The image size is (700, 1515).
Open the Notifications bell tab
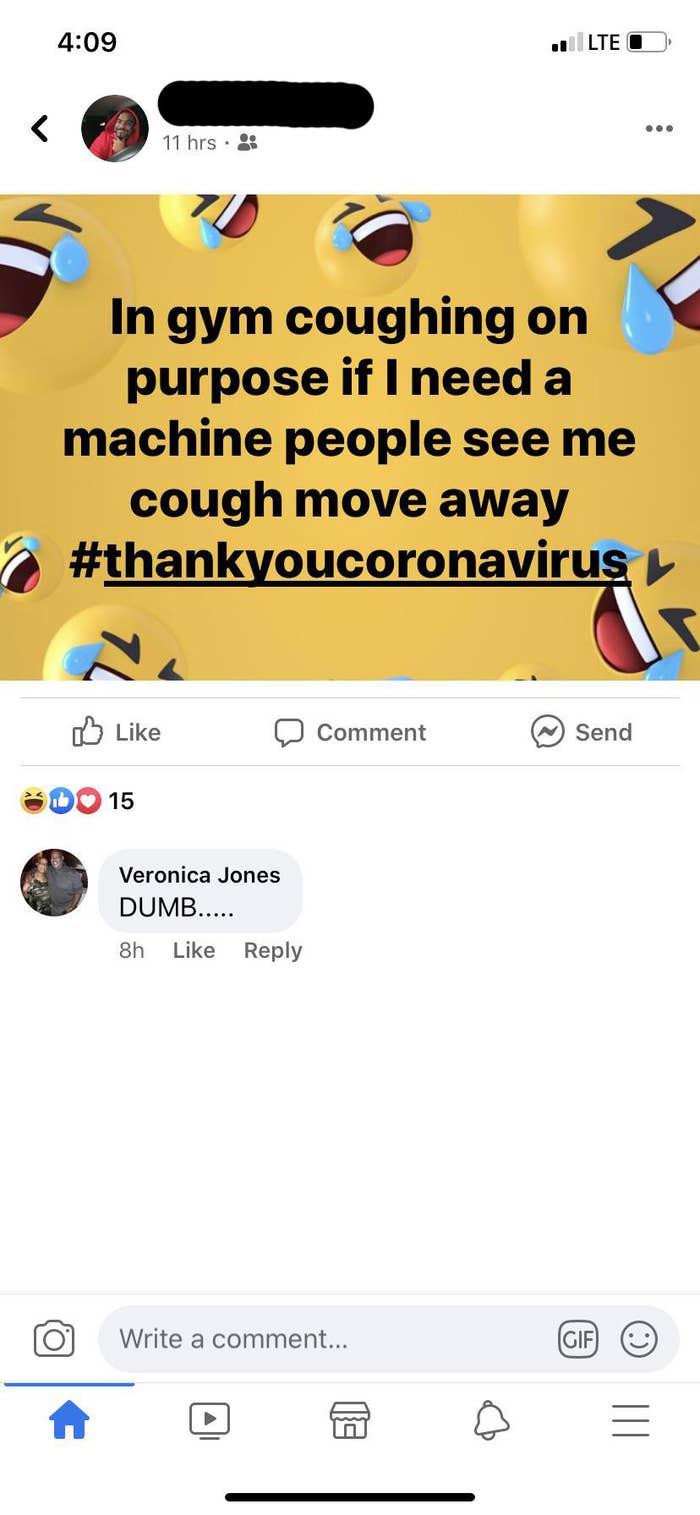(491, 1419)
